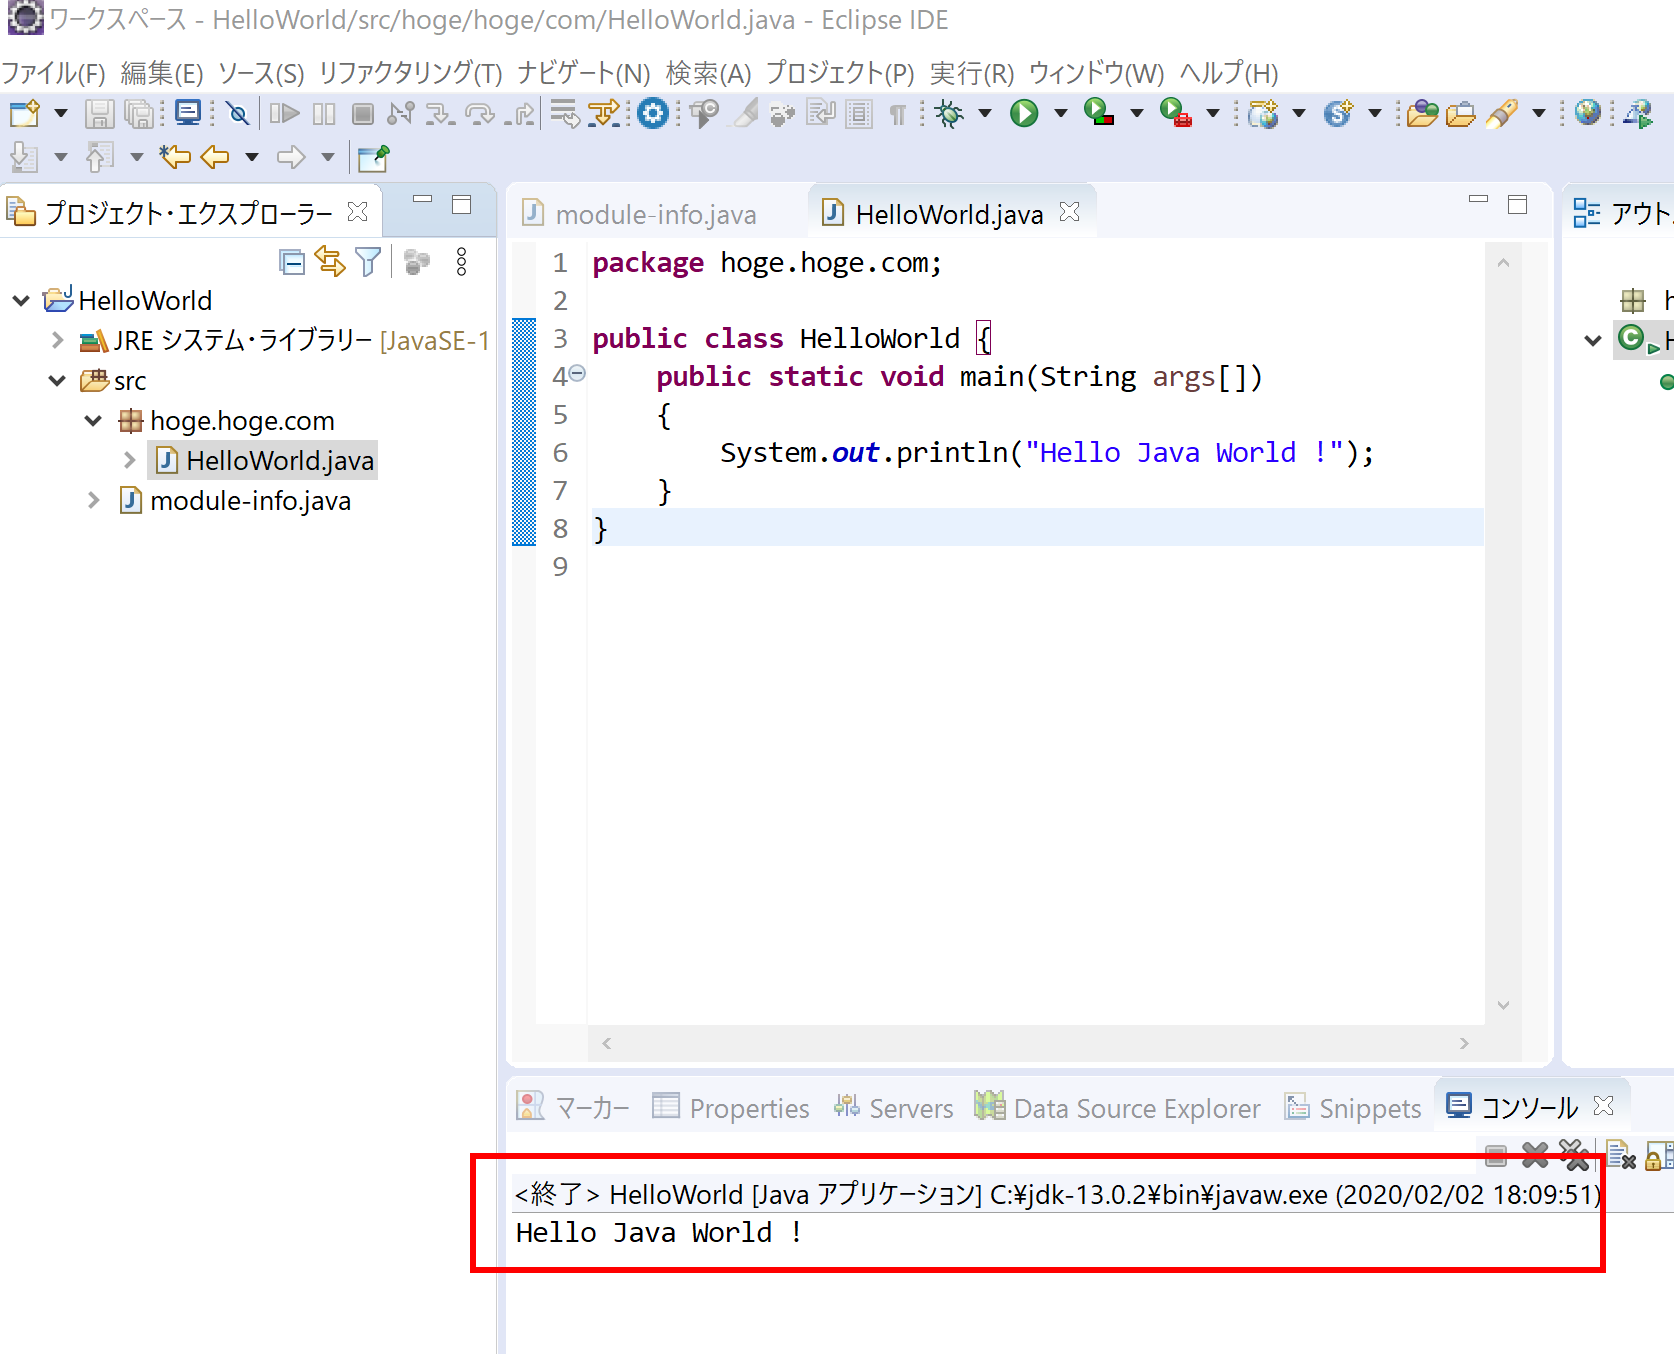The image size is (1674, 1354).
Task: Switch to Data Source Explorer tab
Action: [1117, 1107]
